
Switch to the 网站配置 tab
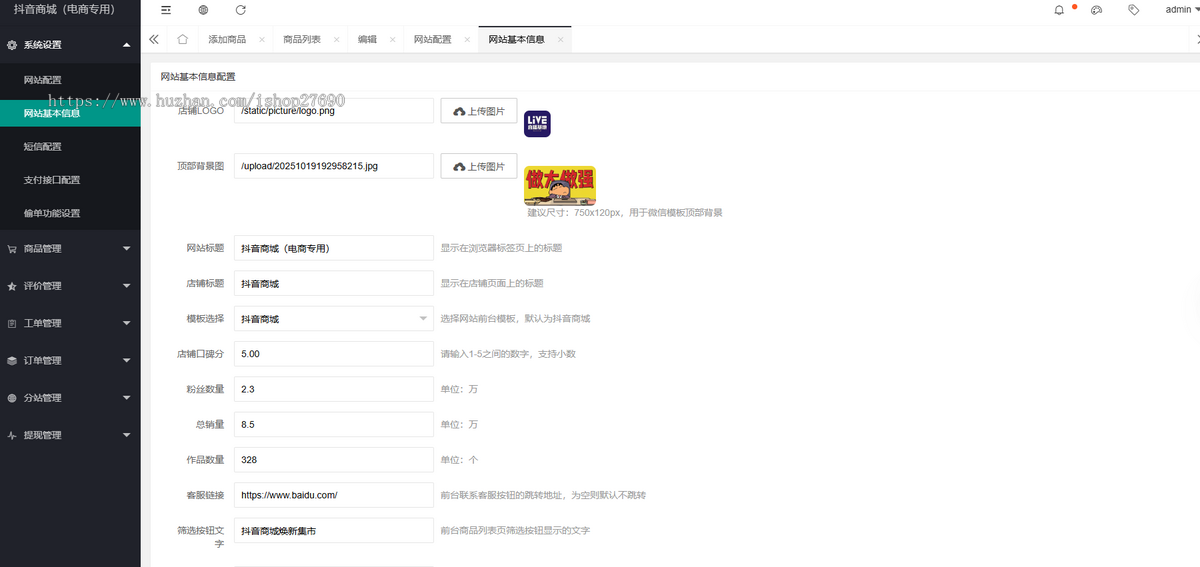click(432, 40)
